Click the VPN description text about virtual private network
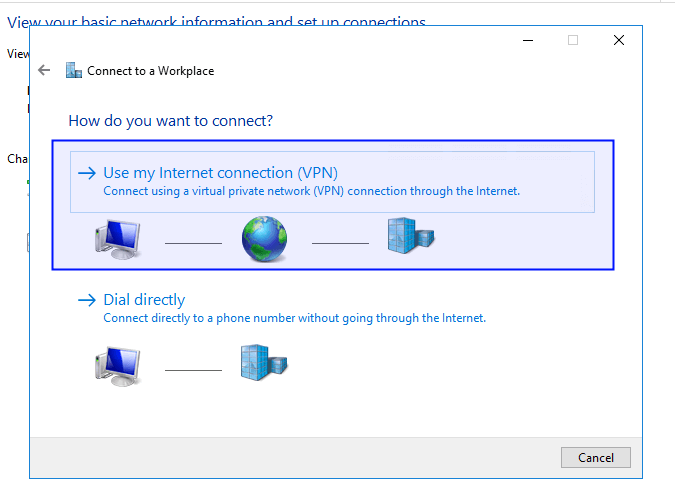The width and height of the screenshot is (675, 504). pyautogui.click(x=311, y=191)
